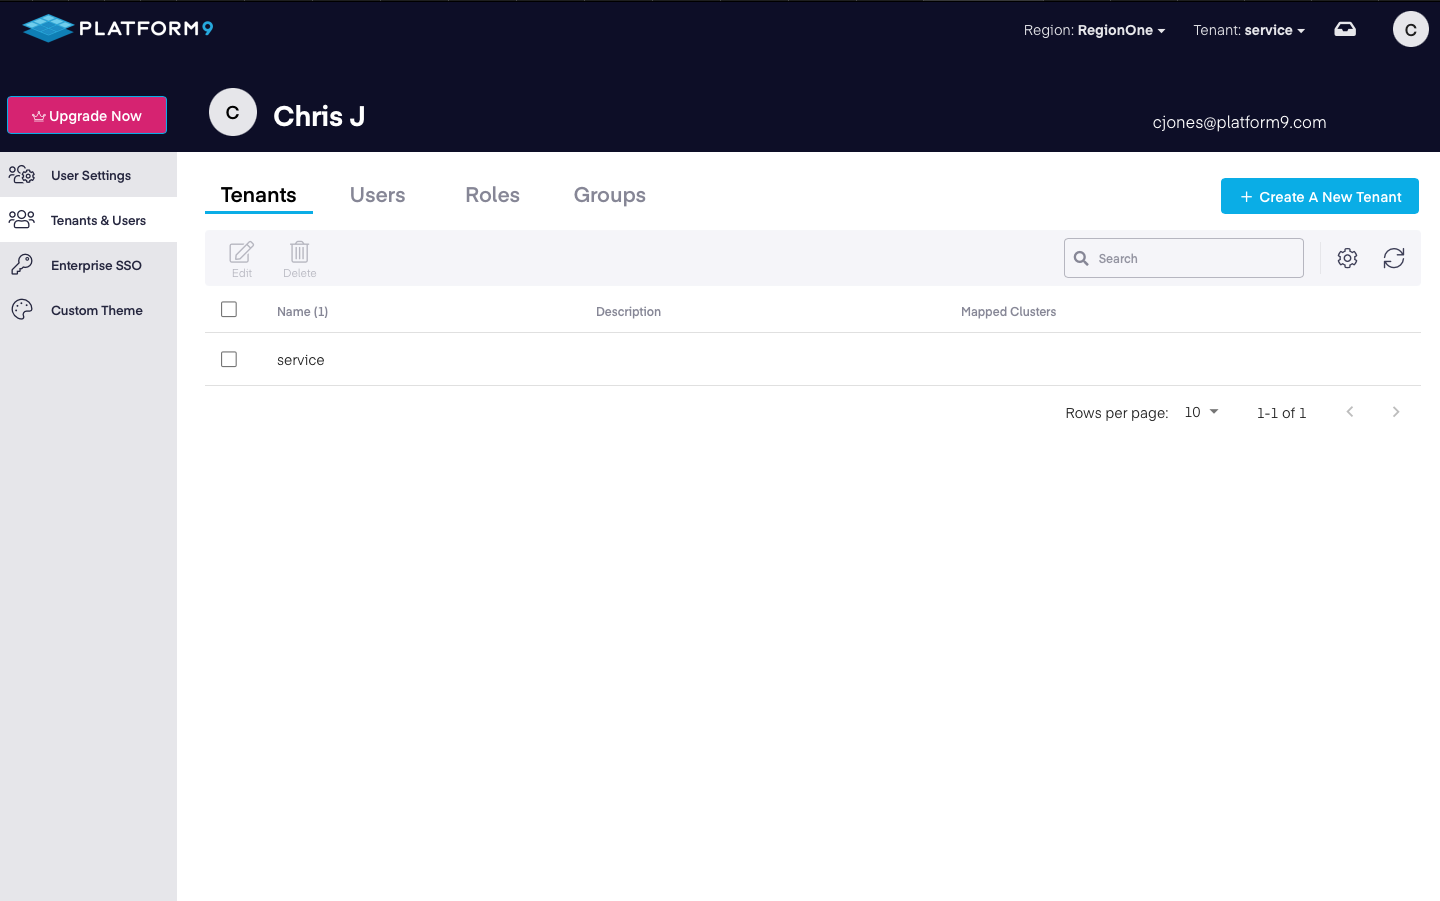
Task: Check the service tenant row checkbox
Action: point(229,359)
